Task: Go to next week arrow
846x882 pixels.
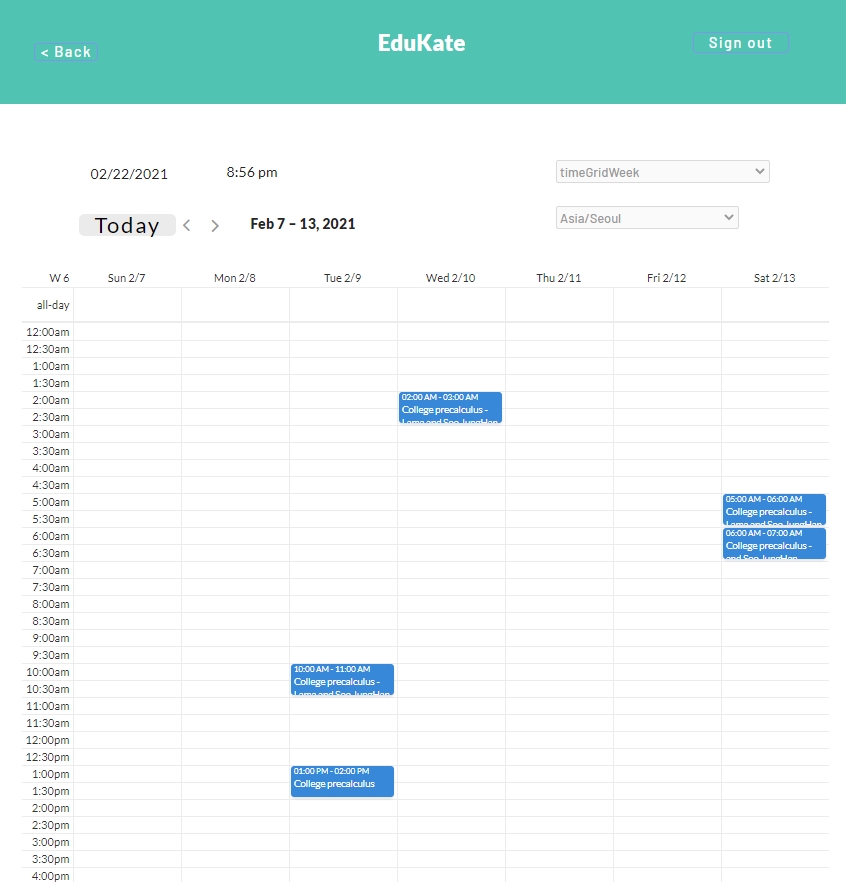Action: coord(215,226)
